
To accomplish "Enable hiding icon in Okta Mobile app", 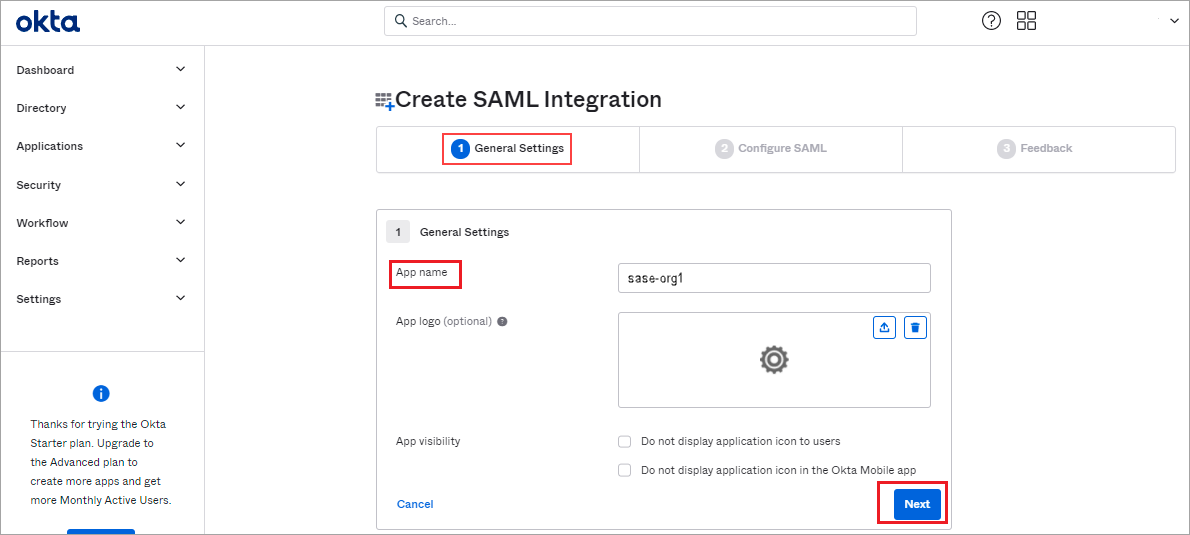I will (625, 470).
